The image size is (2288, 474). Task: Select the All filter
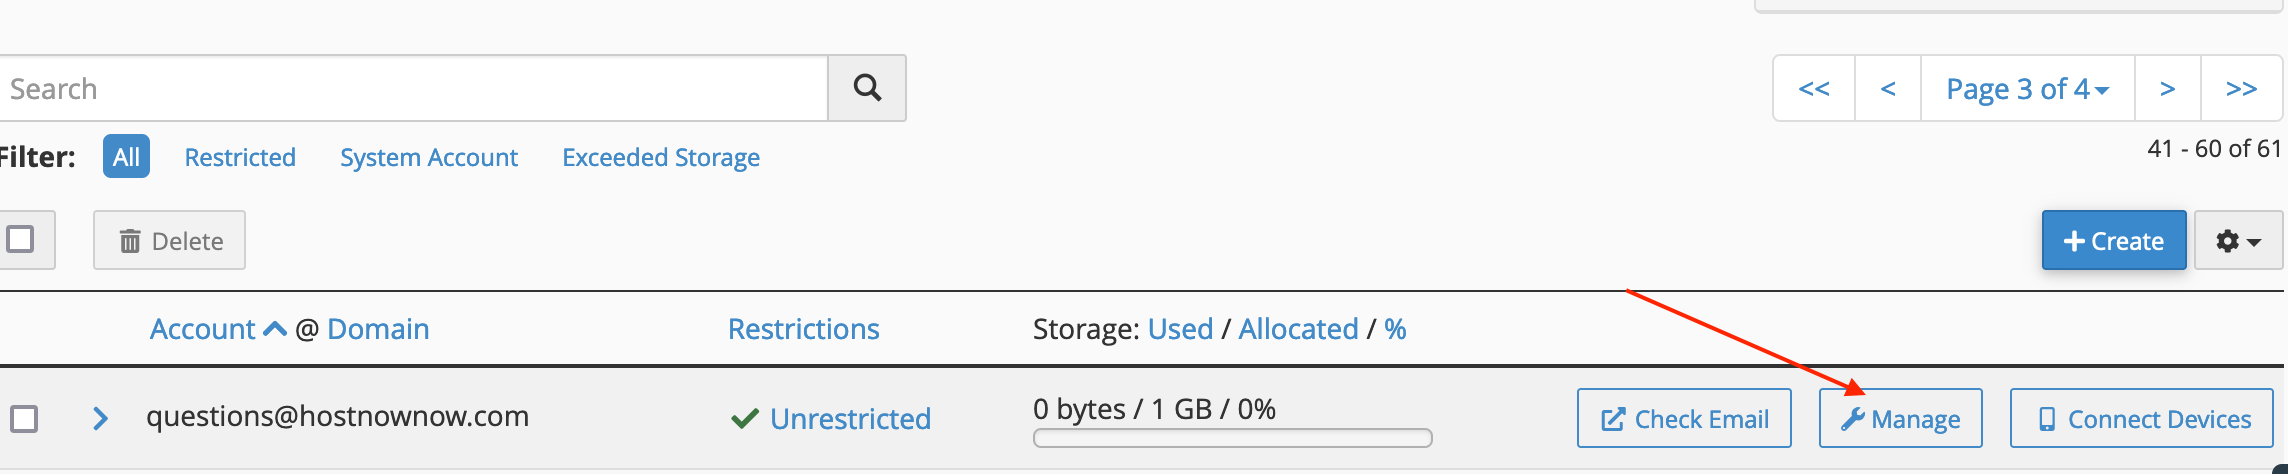click(126, 156)
